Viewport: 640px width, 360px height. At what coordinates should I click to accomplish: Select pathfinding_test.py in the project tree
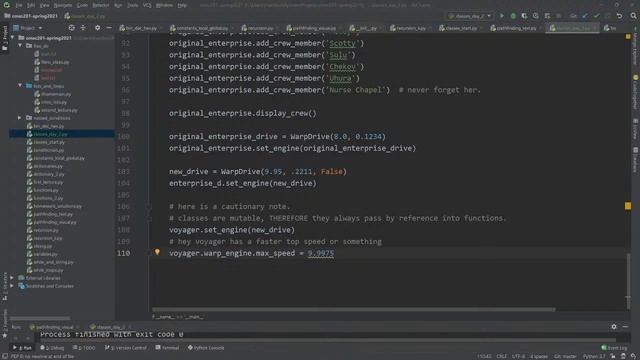pyautogui.click(x=53, y=214)
